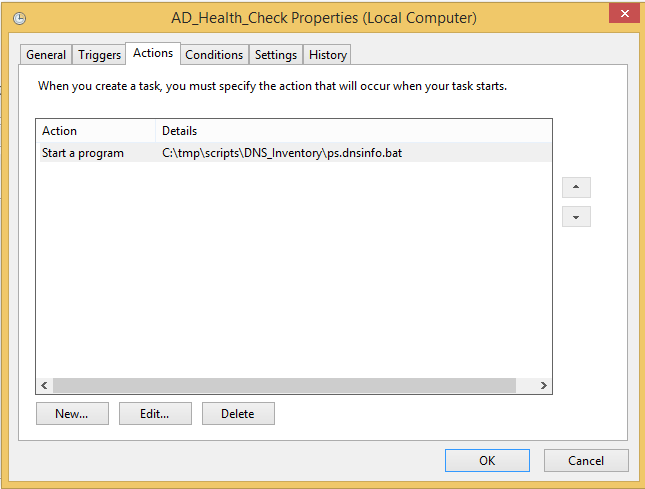This screenshot has height=489, width=645.
Task: Select the Conditions tab
Action: (214, 55)
